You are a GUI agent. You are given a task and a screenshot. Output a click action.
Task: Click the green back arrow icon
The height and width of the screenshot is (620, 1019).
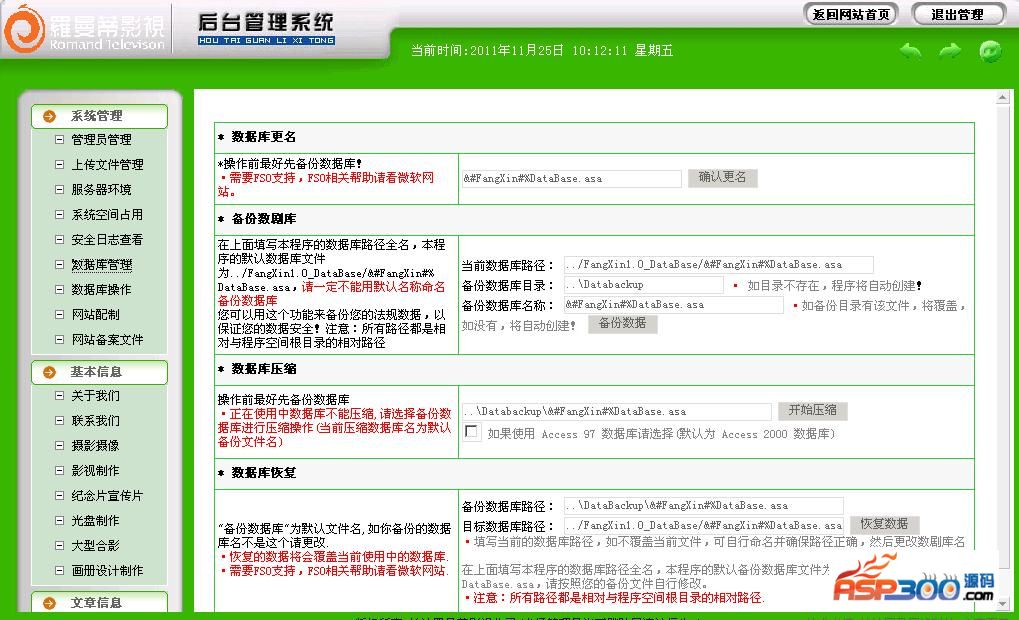pos(910,50)
